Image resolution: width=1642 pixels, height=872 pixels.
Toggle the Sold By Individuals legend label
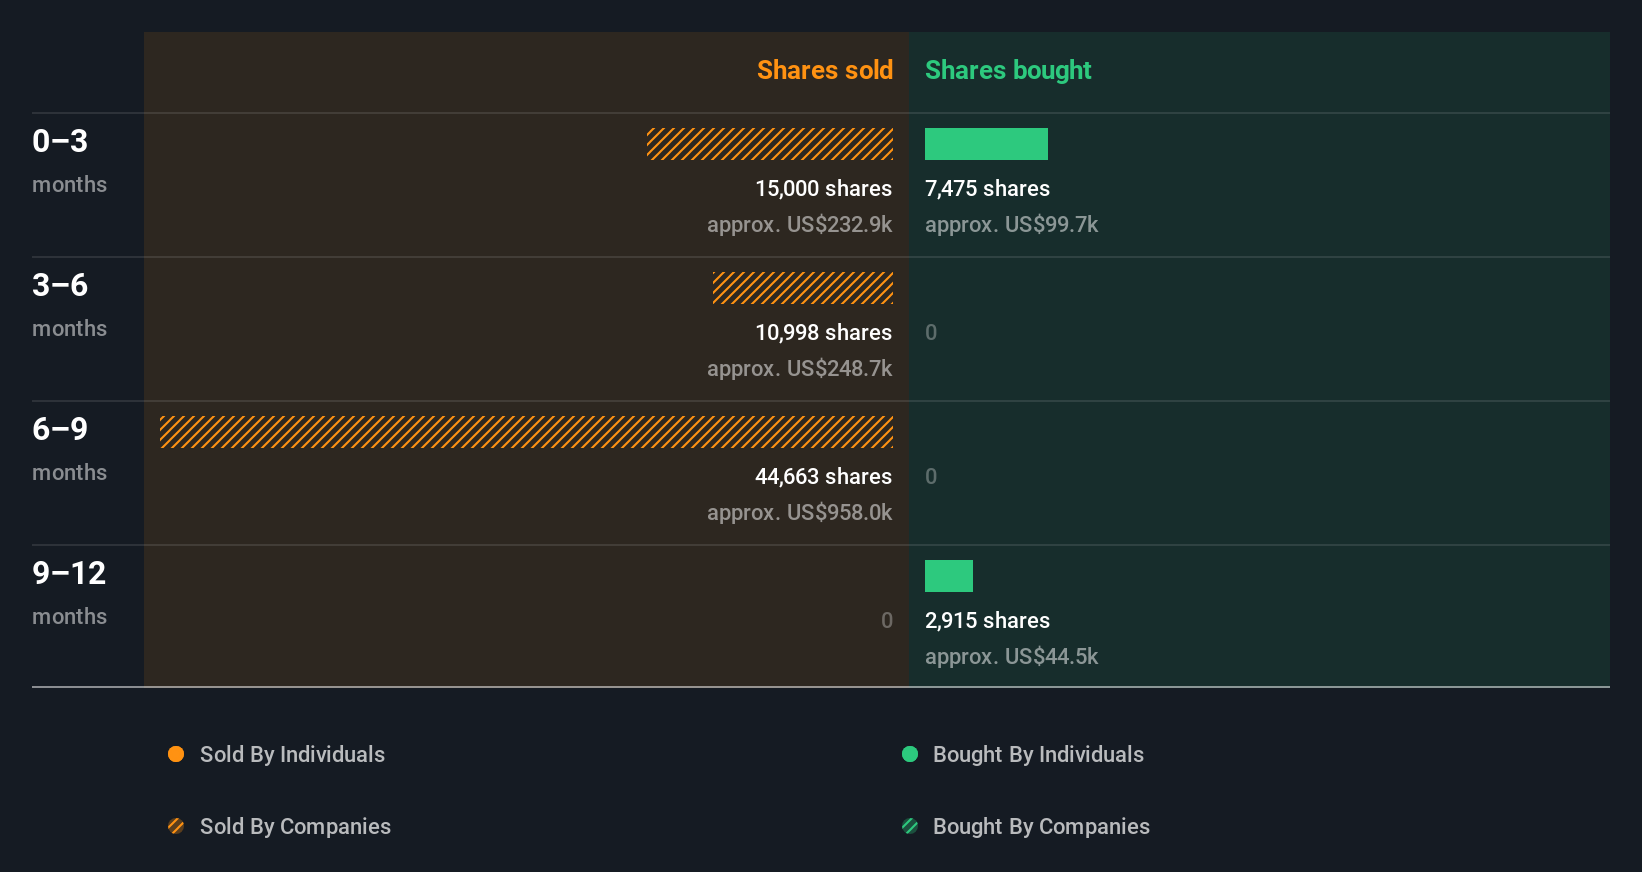coord(292,755)
